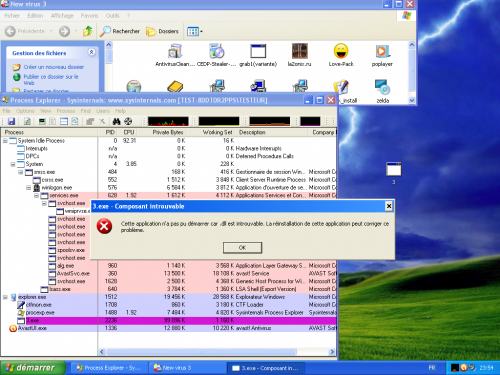Click scroll-right arrow of Process Explorer scrollbar
The height and width of the screenshot is (375, 500).
click(x=332, y=352)
